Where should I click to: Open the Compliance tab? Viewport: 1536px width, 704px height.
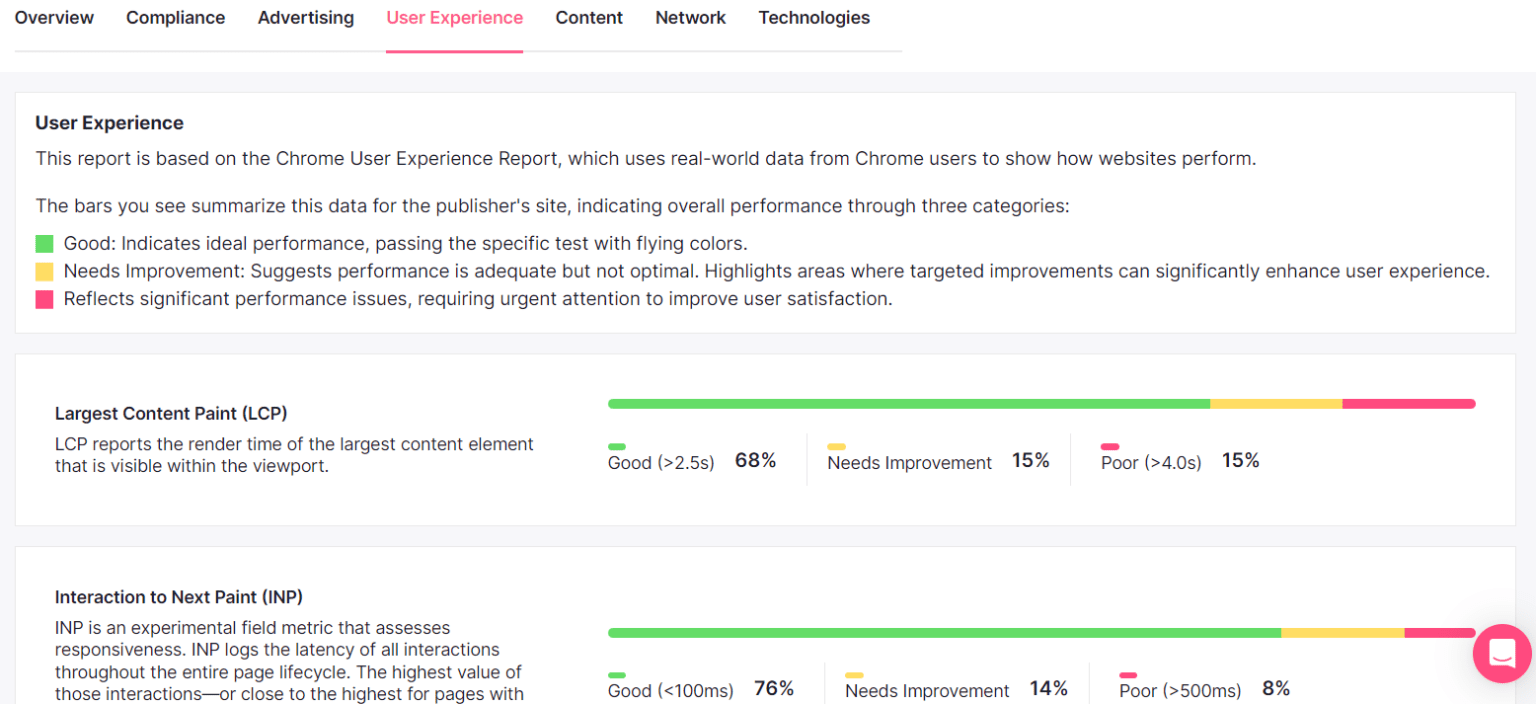tap(175, 18)
